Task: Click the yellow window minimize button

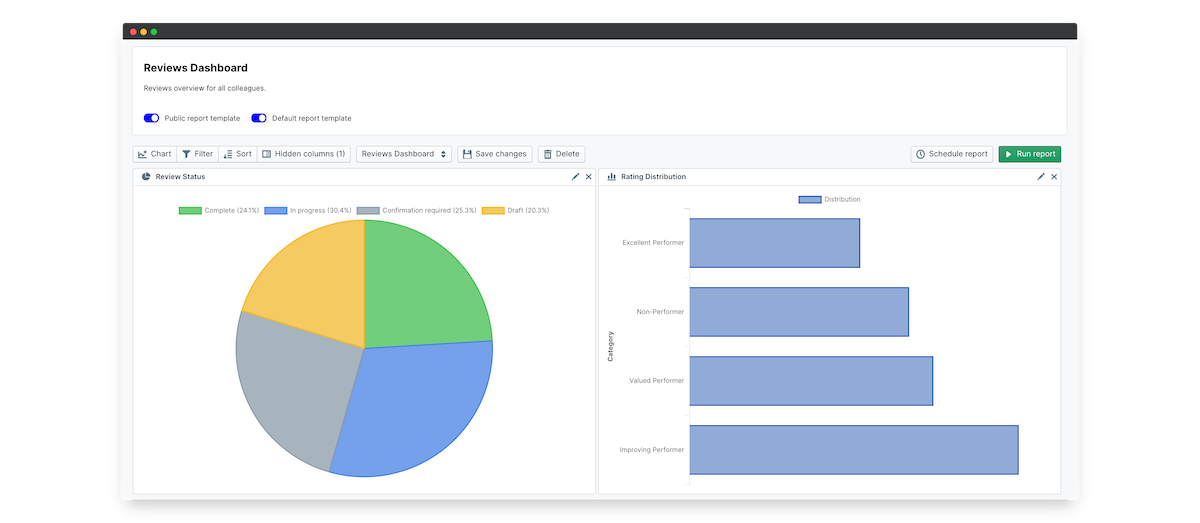Action: pyautogui.click(x=143, y=32)
